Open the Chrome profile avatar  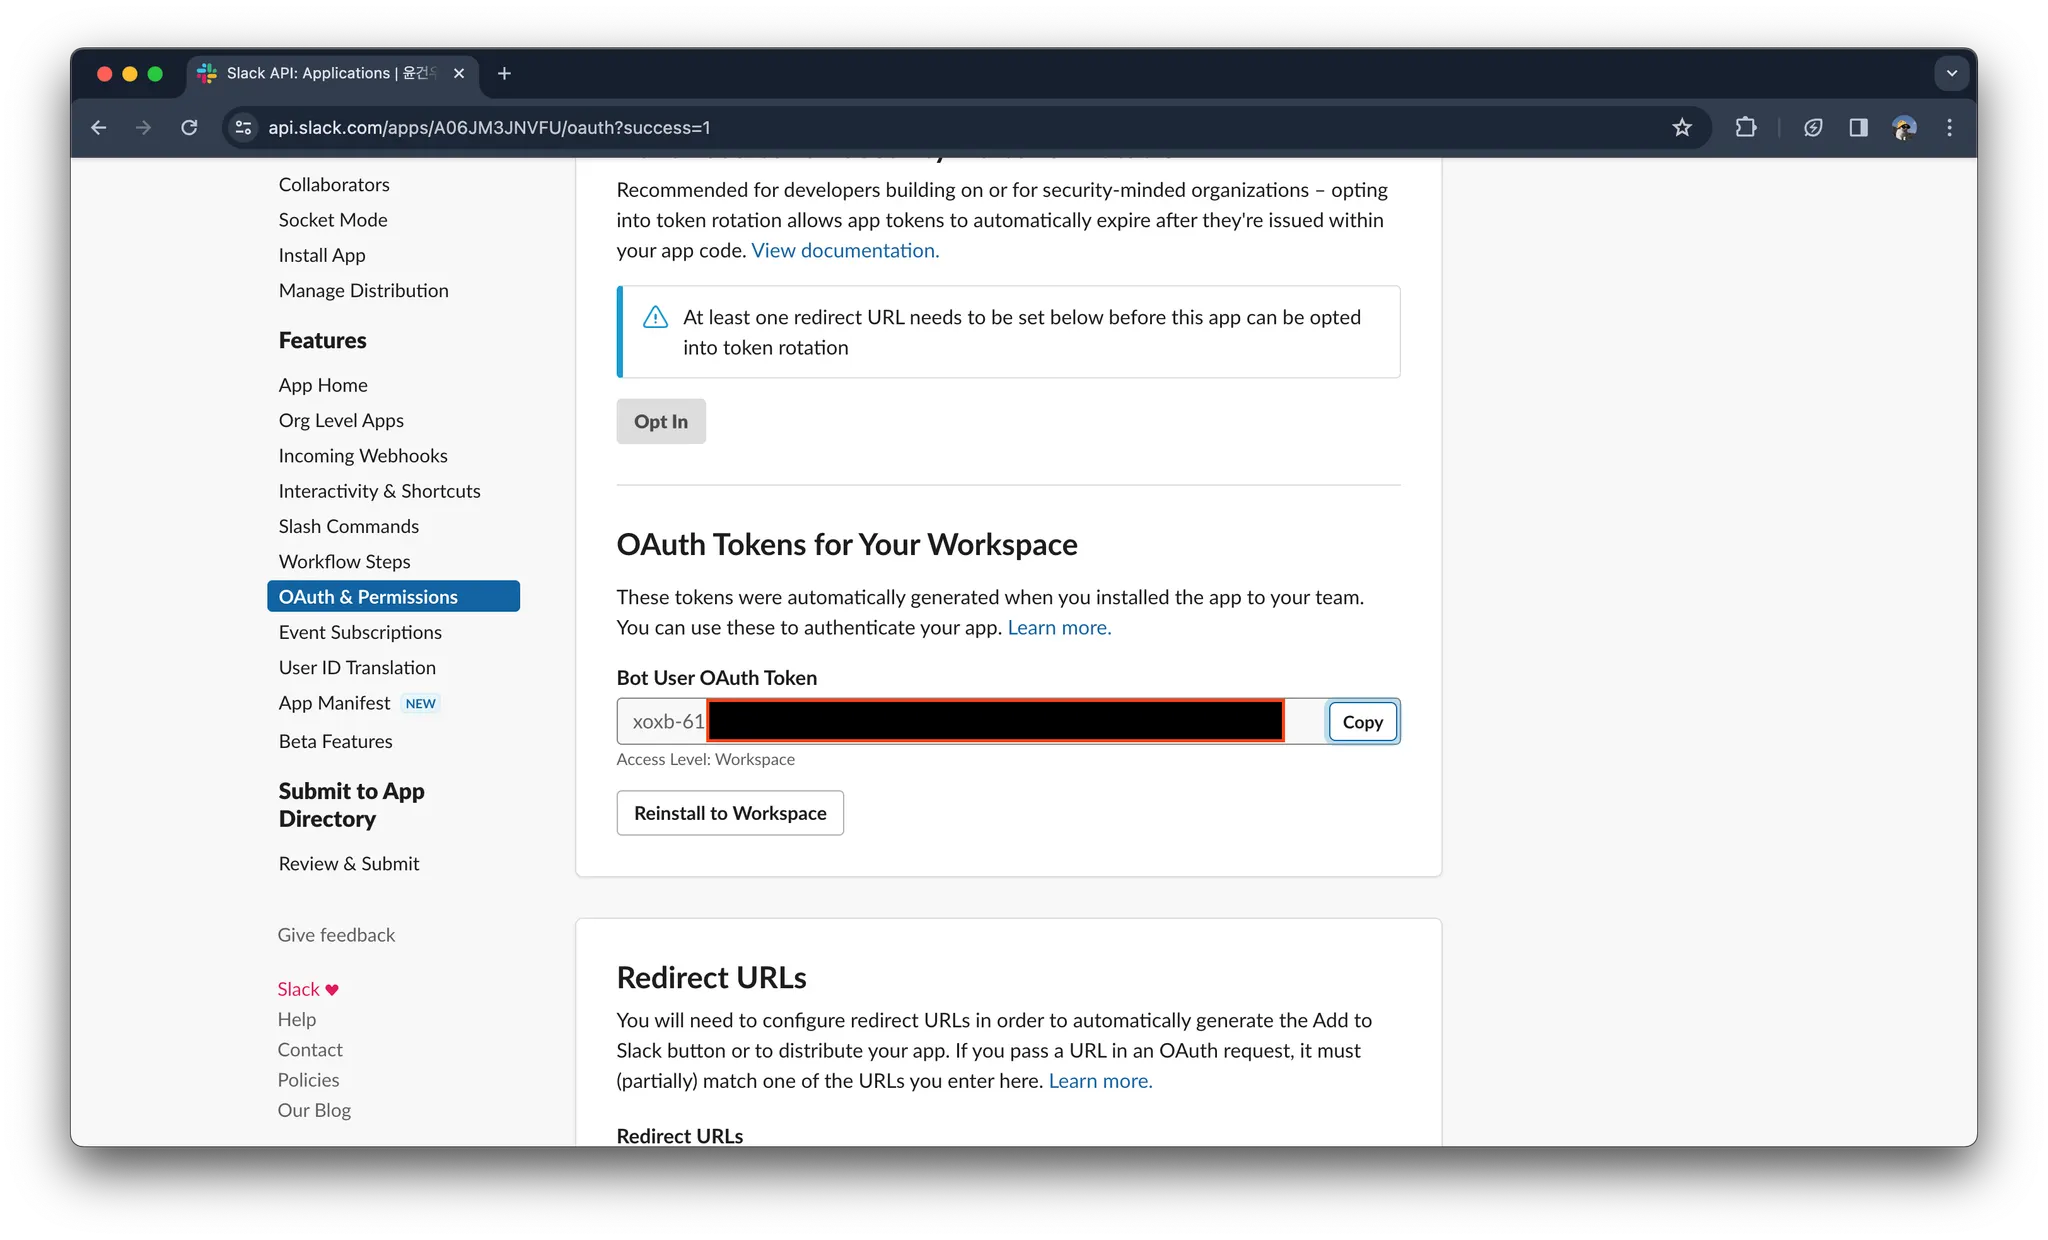click(x=1904, y=127)
